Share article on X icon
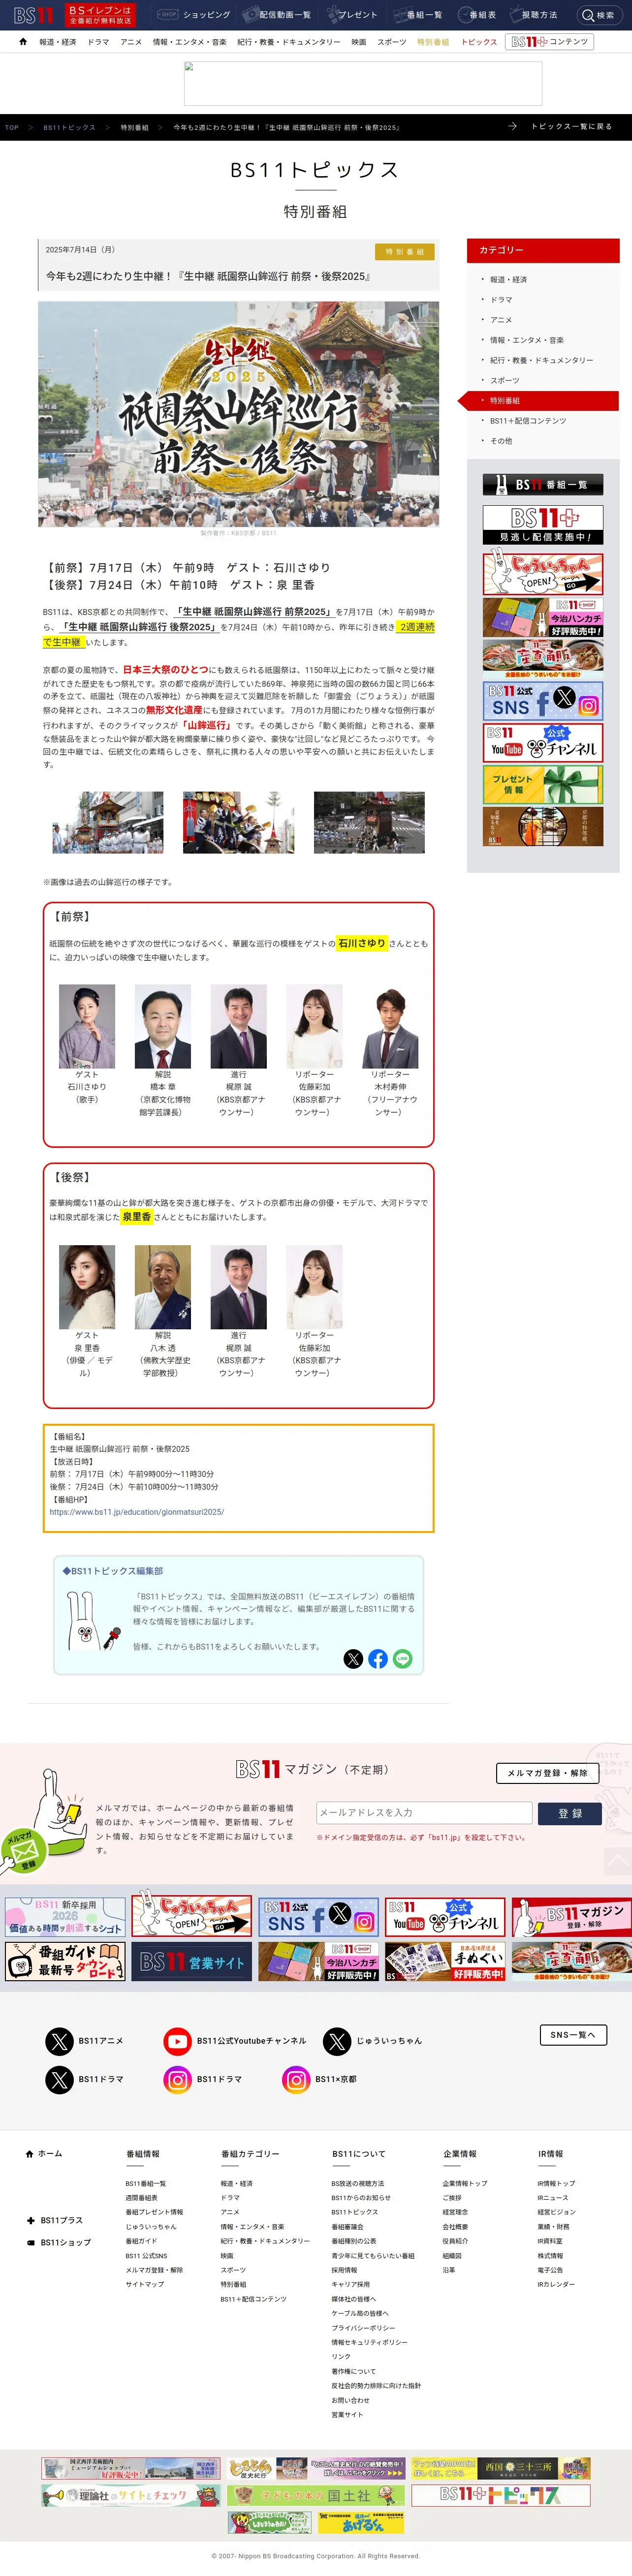The image size is (632, 2576). (353, 1659)
